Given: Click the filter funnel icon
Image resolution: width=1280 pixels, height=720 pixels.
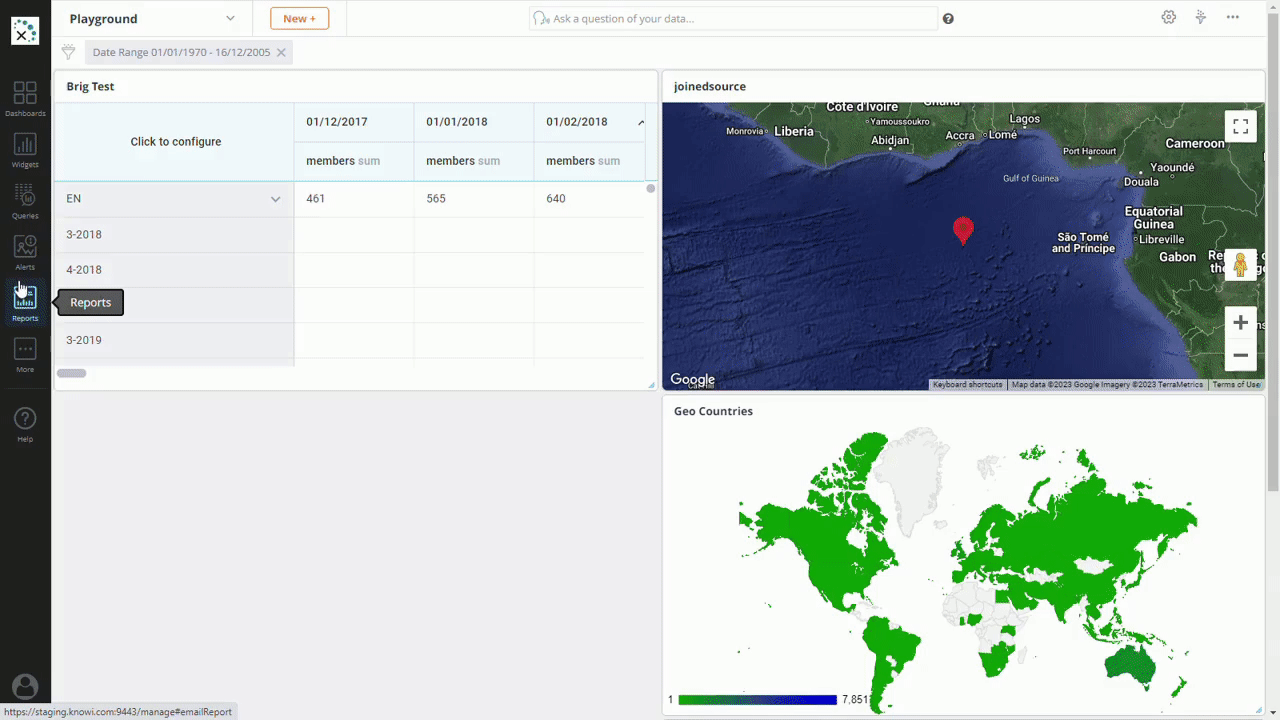Looking at the screenshot, I should [68, 52].
